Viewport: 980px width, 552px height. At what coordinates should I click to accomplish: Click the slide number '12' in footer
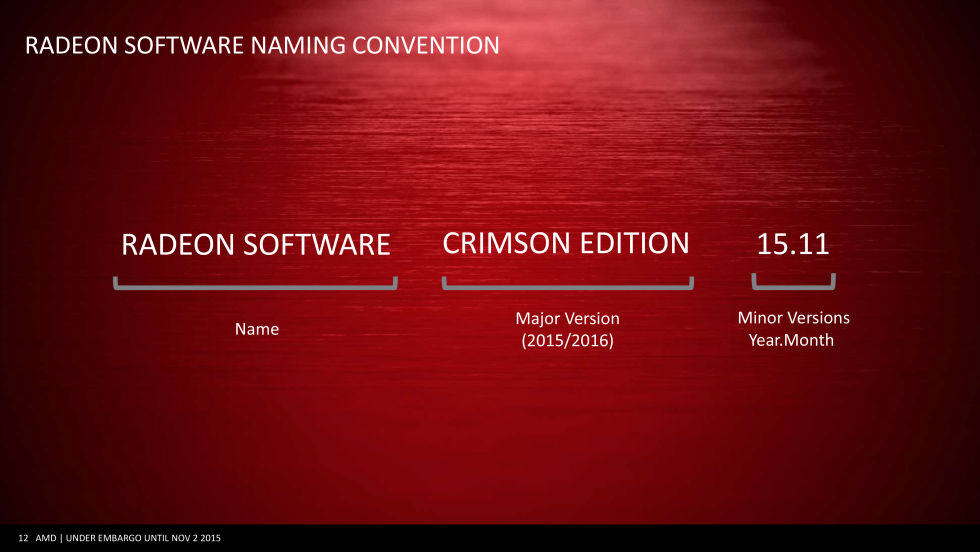23,538
